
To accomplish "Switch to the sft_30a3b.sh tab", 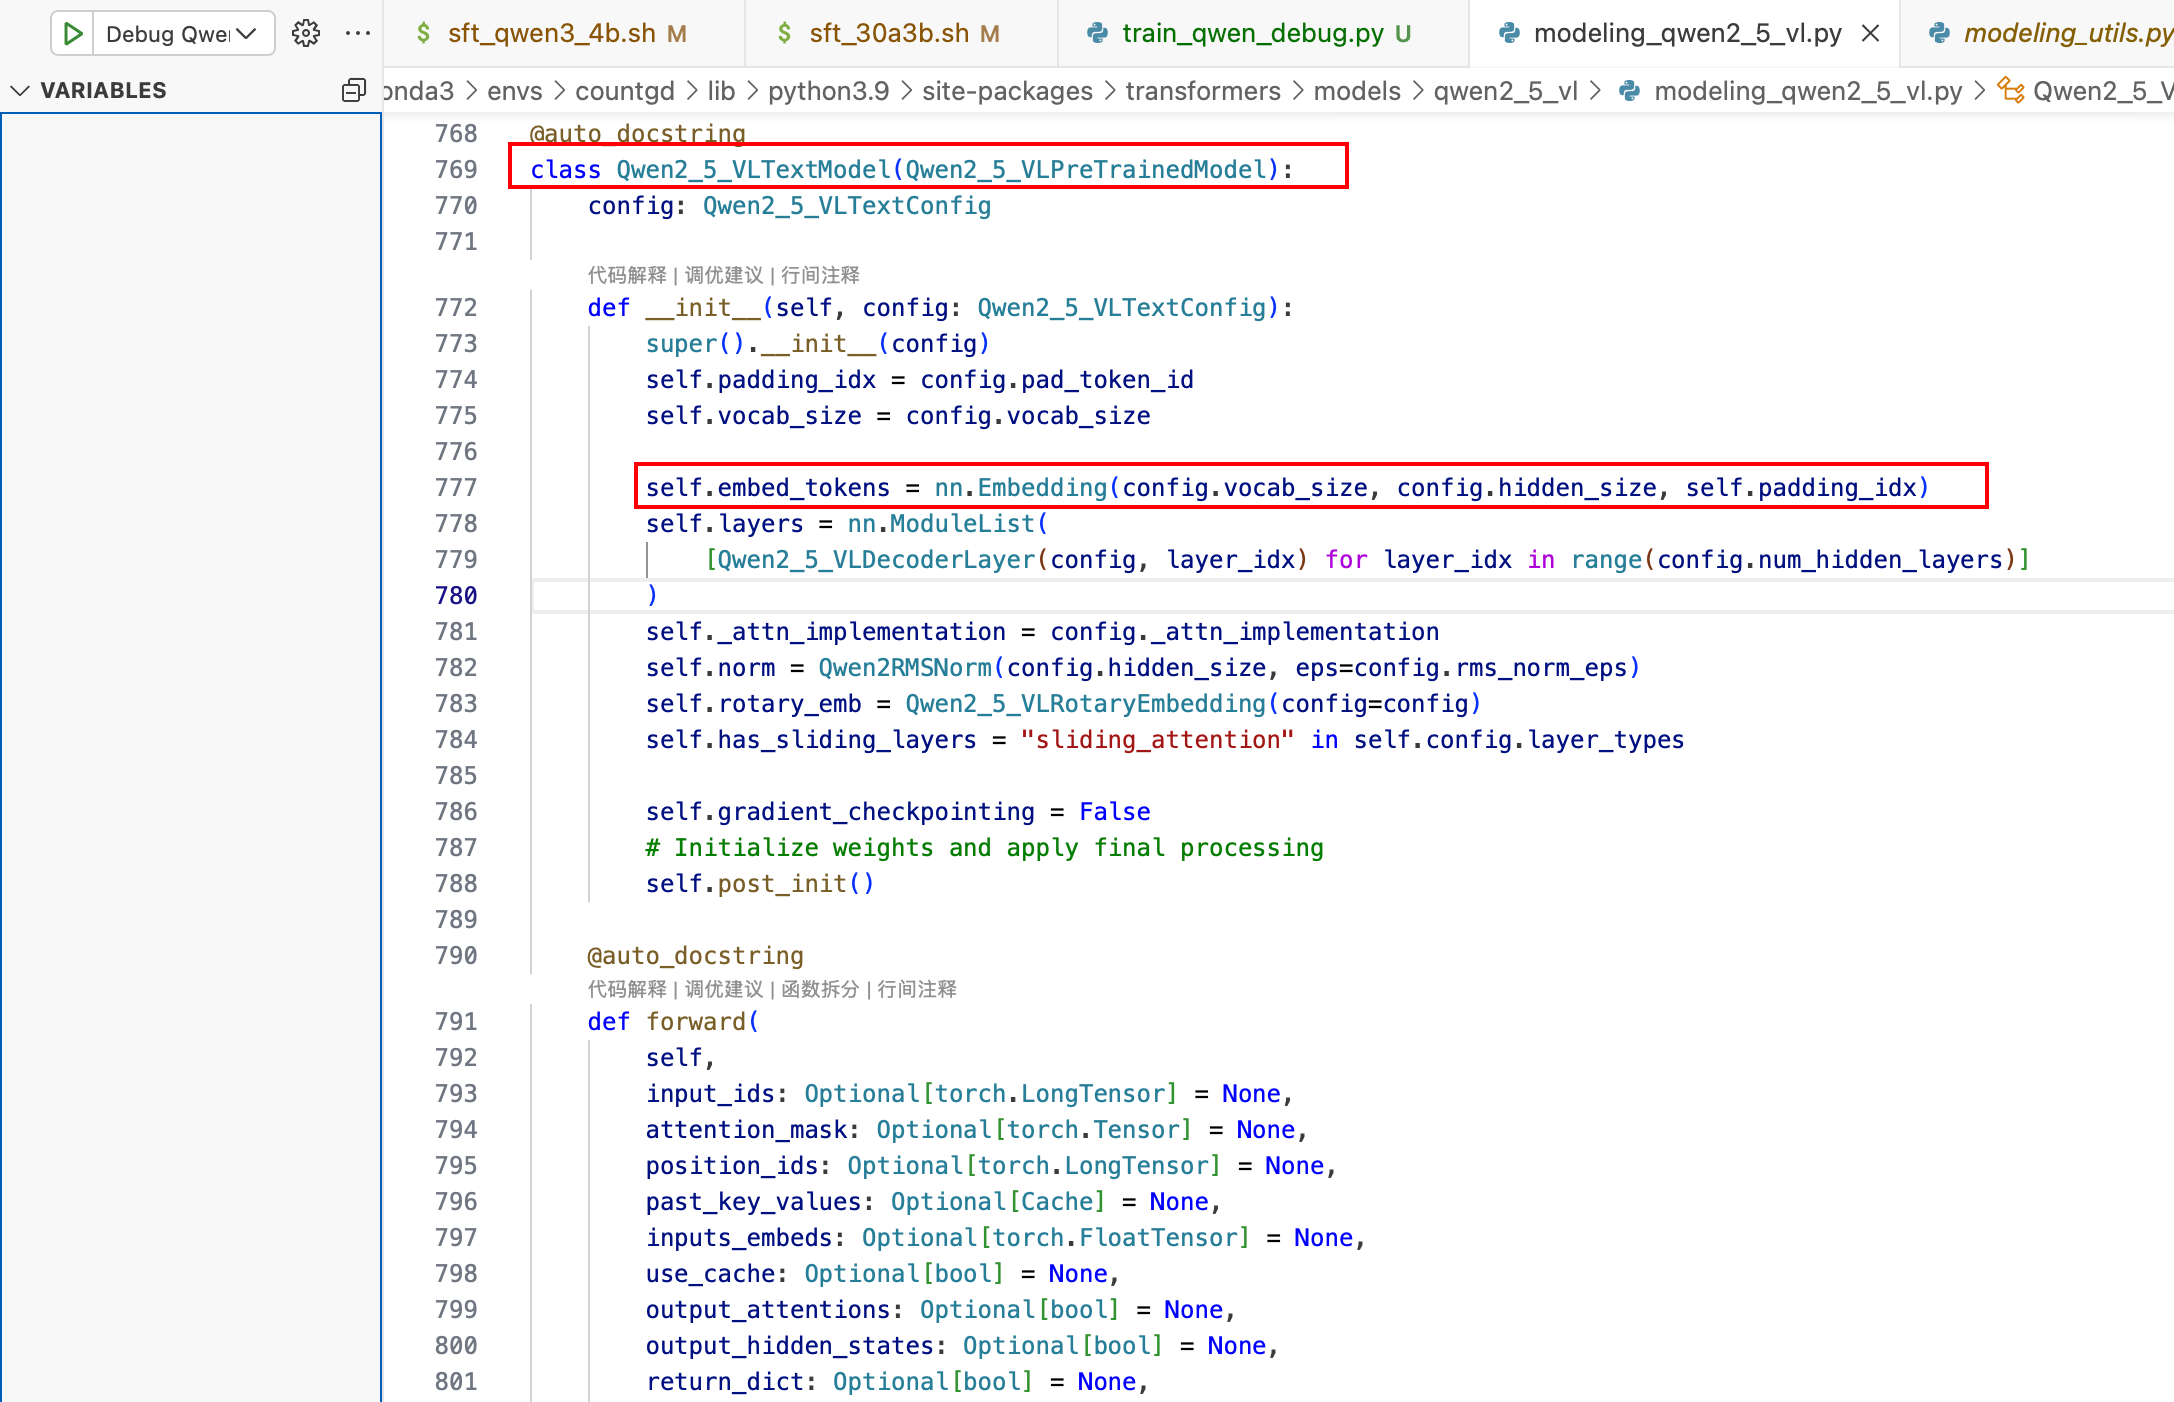I will click(888, 34).
